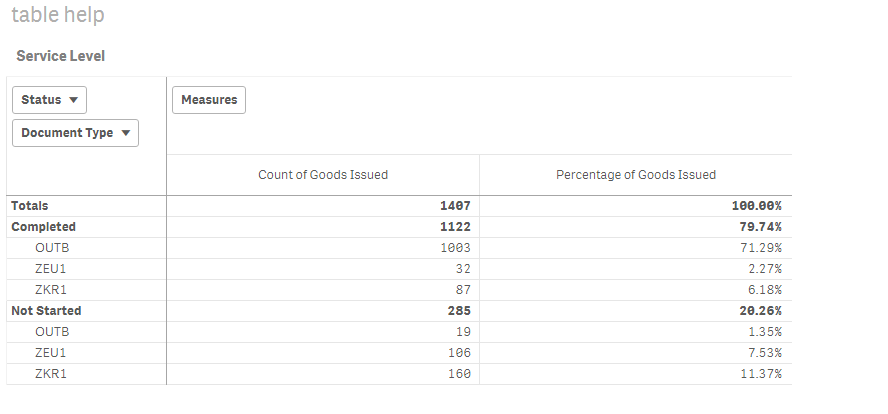888x414 pixels.
Task: Click the Service Level chart title
Action: click(61, 56)
